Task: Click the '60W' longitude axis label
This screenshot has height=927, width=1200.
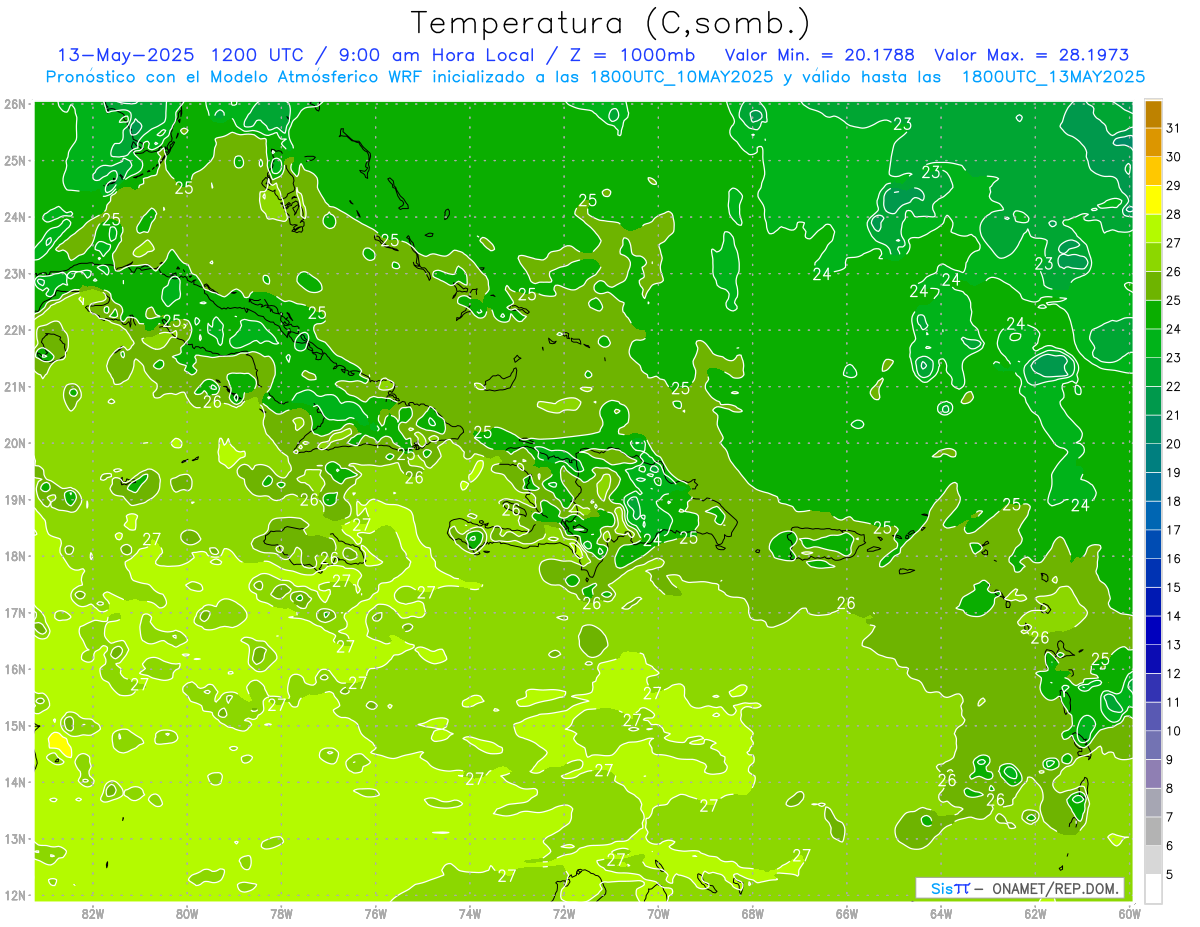Action: pyautogui.click(x=1129, y=912)
